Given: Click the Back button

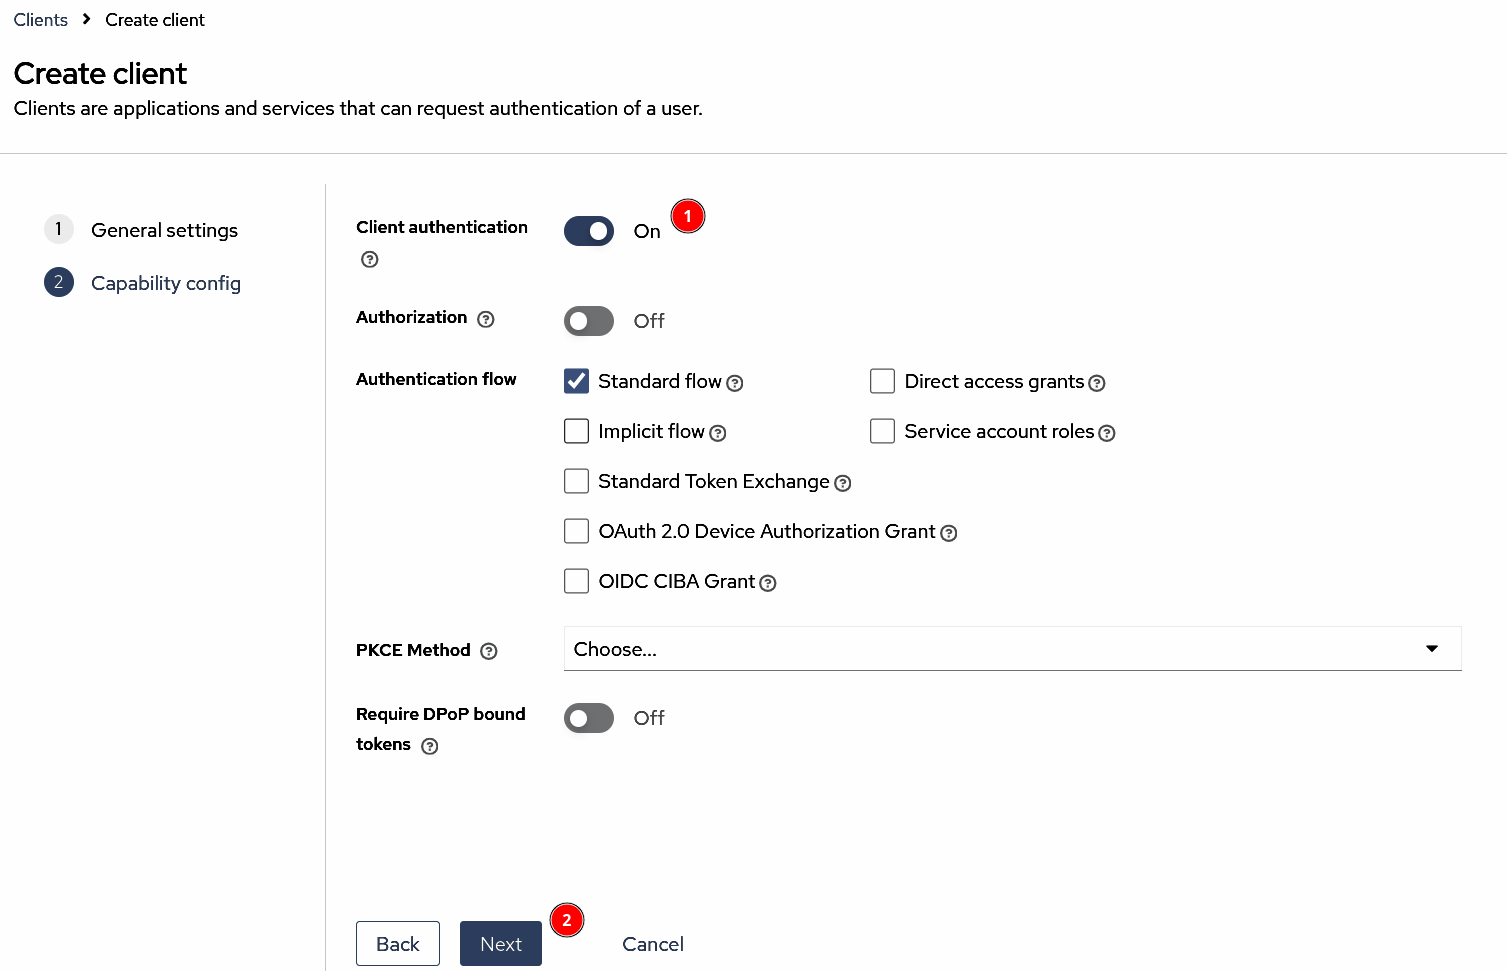Looking at the screenshot, I should pos(398,944).
